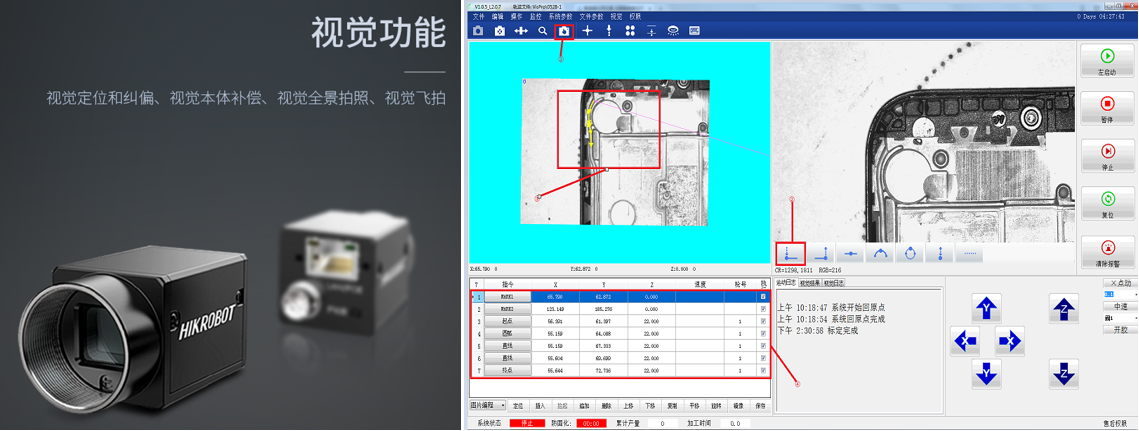Select the circle drawing tool
Screen dimensions: 1139x431
pyautogui.click(x=910, y=254)
